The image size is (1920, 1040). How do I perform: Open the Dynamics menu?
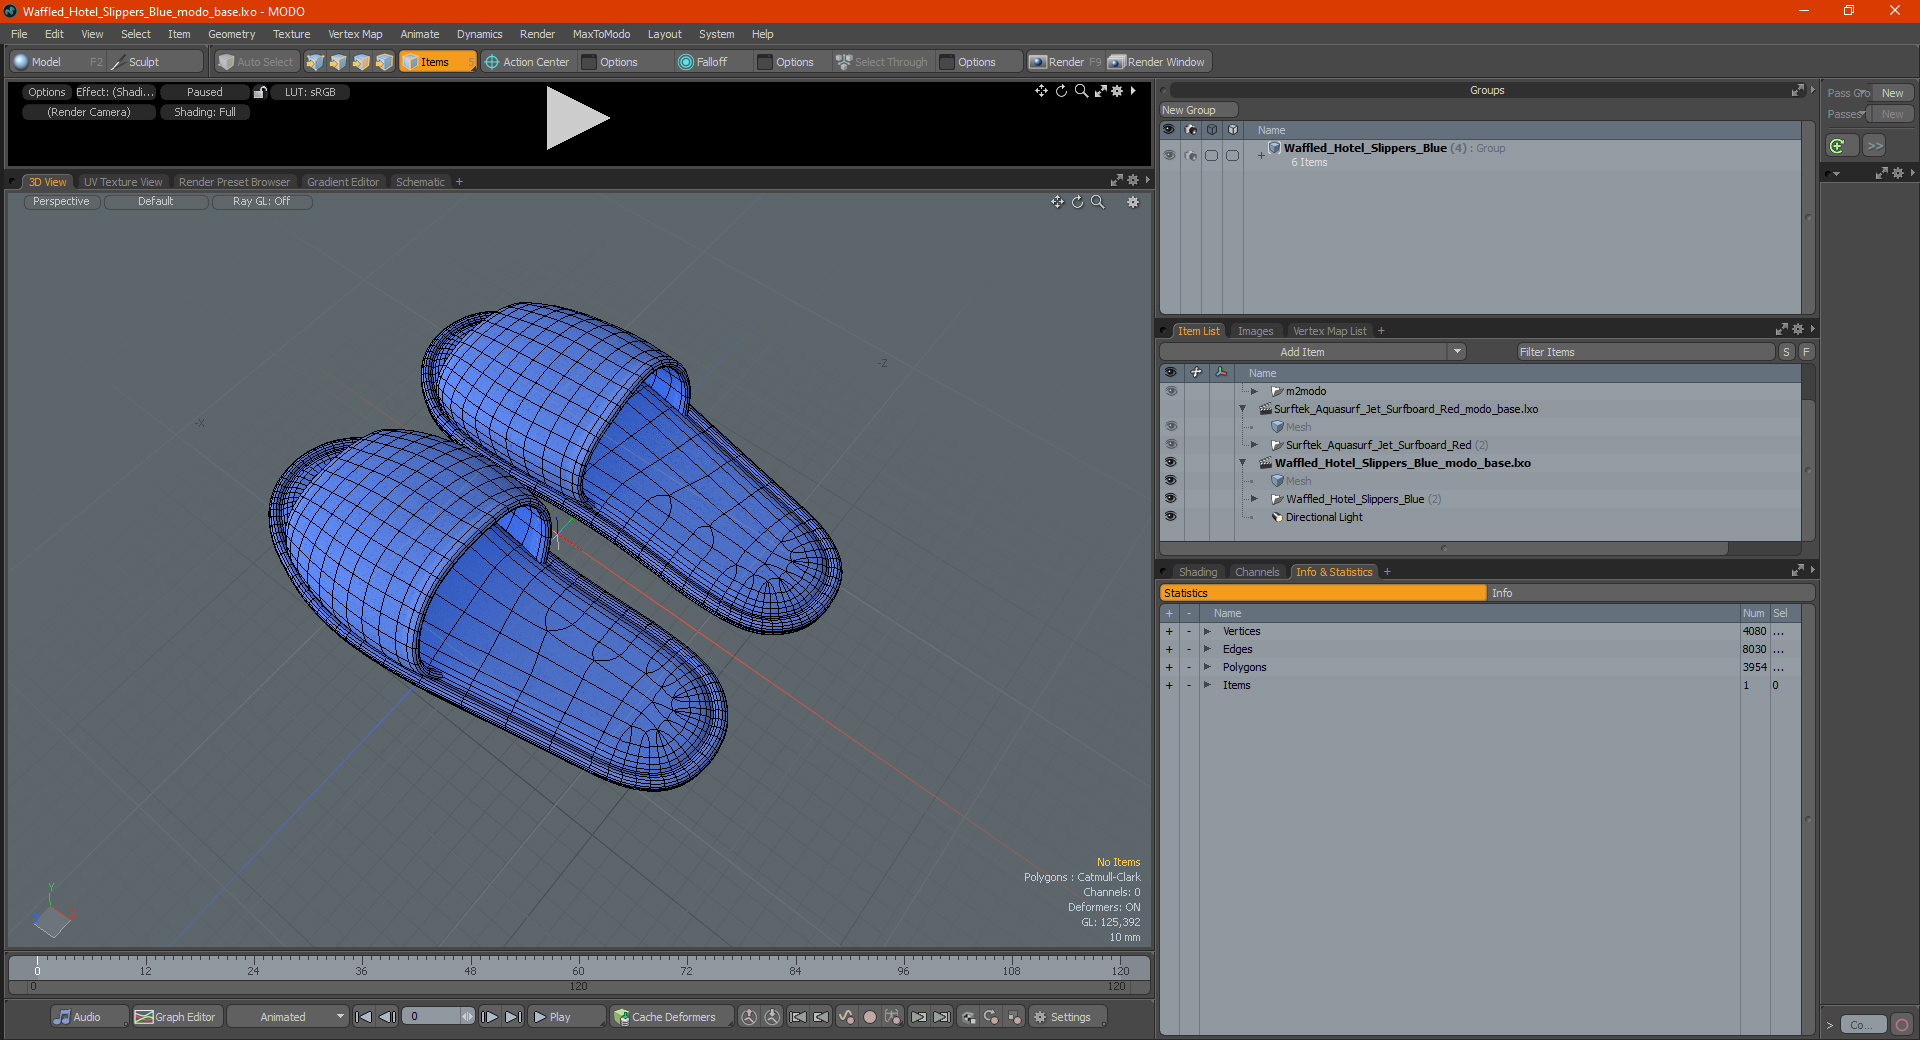click(479, 34)
